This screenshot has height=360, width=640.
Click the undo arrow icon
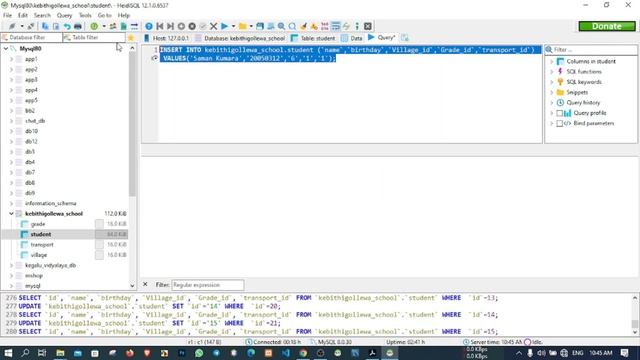pyautogui.click(x=67, y=26)
